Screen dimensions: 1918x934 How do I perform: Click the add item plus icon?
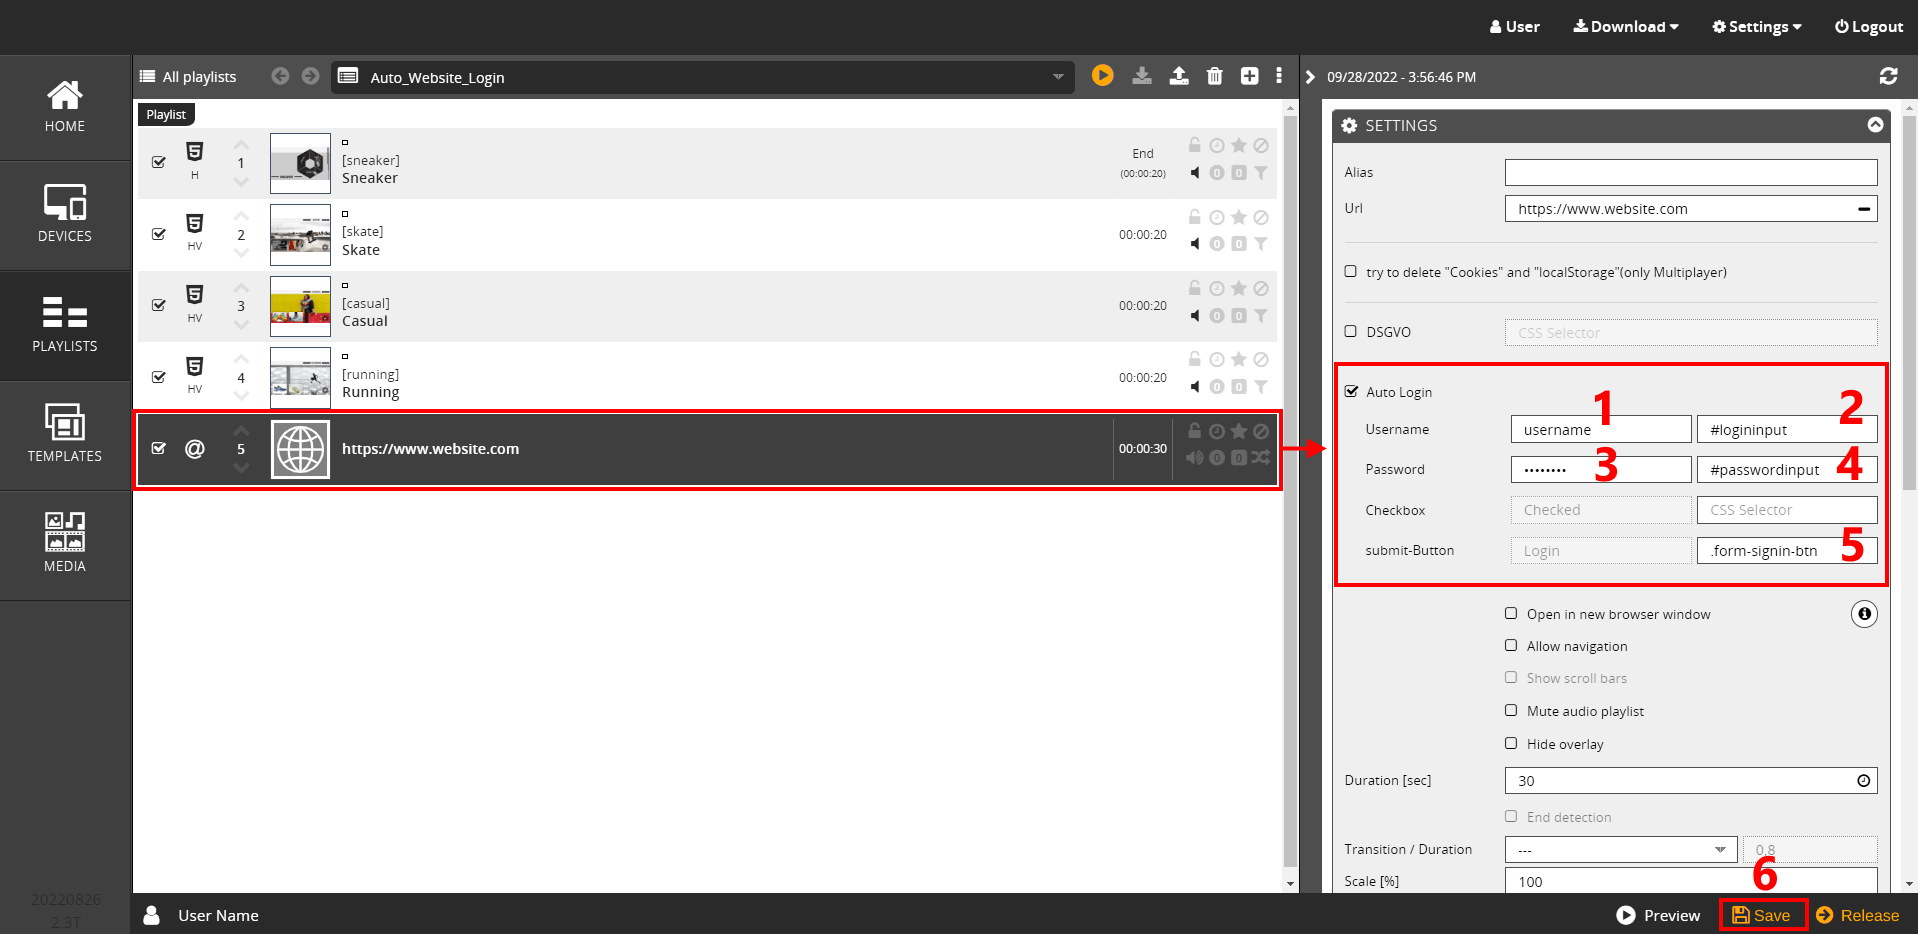coord(1249,76)
